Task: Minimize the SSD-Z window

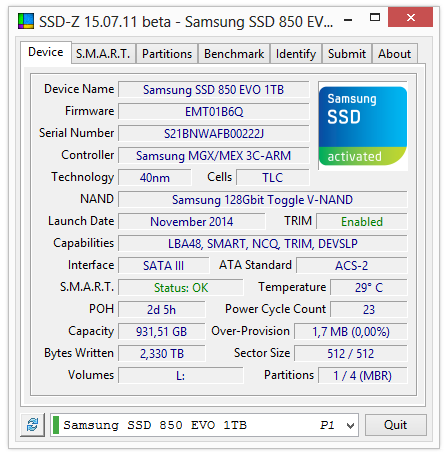Action: [348, 20]
